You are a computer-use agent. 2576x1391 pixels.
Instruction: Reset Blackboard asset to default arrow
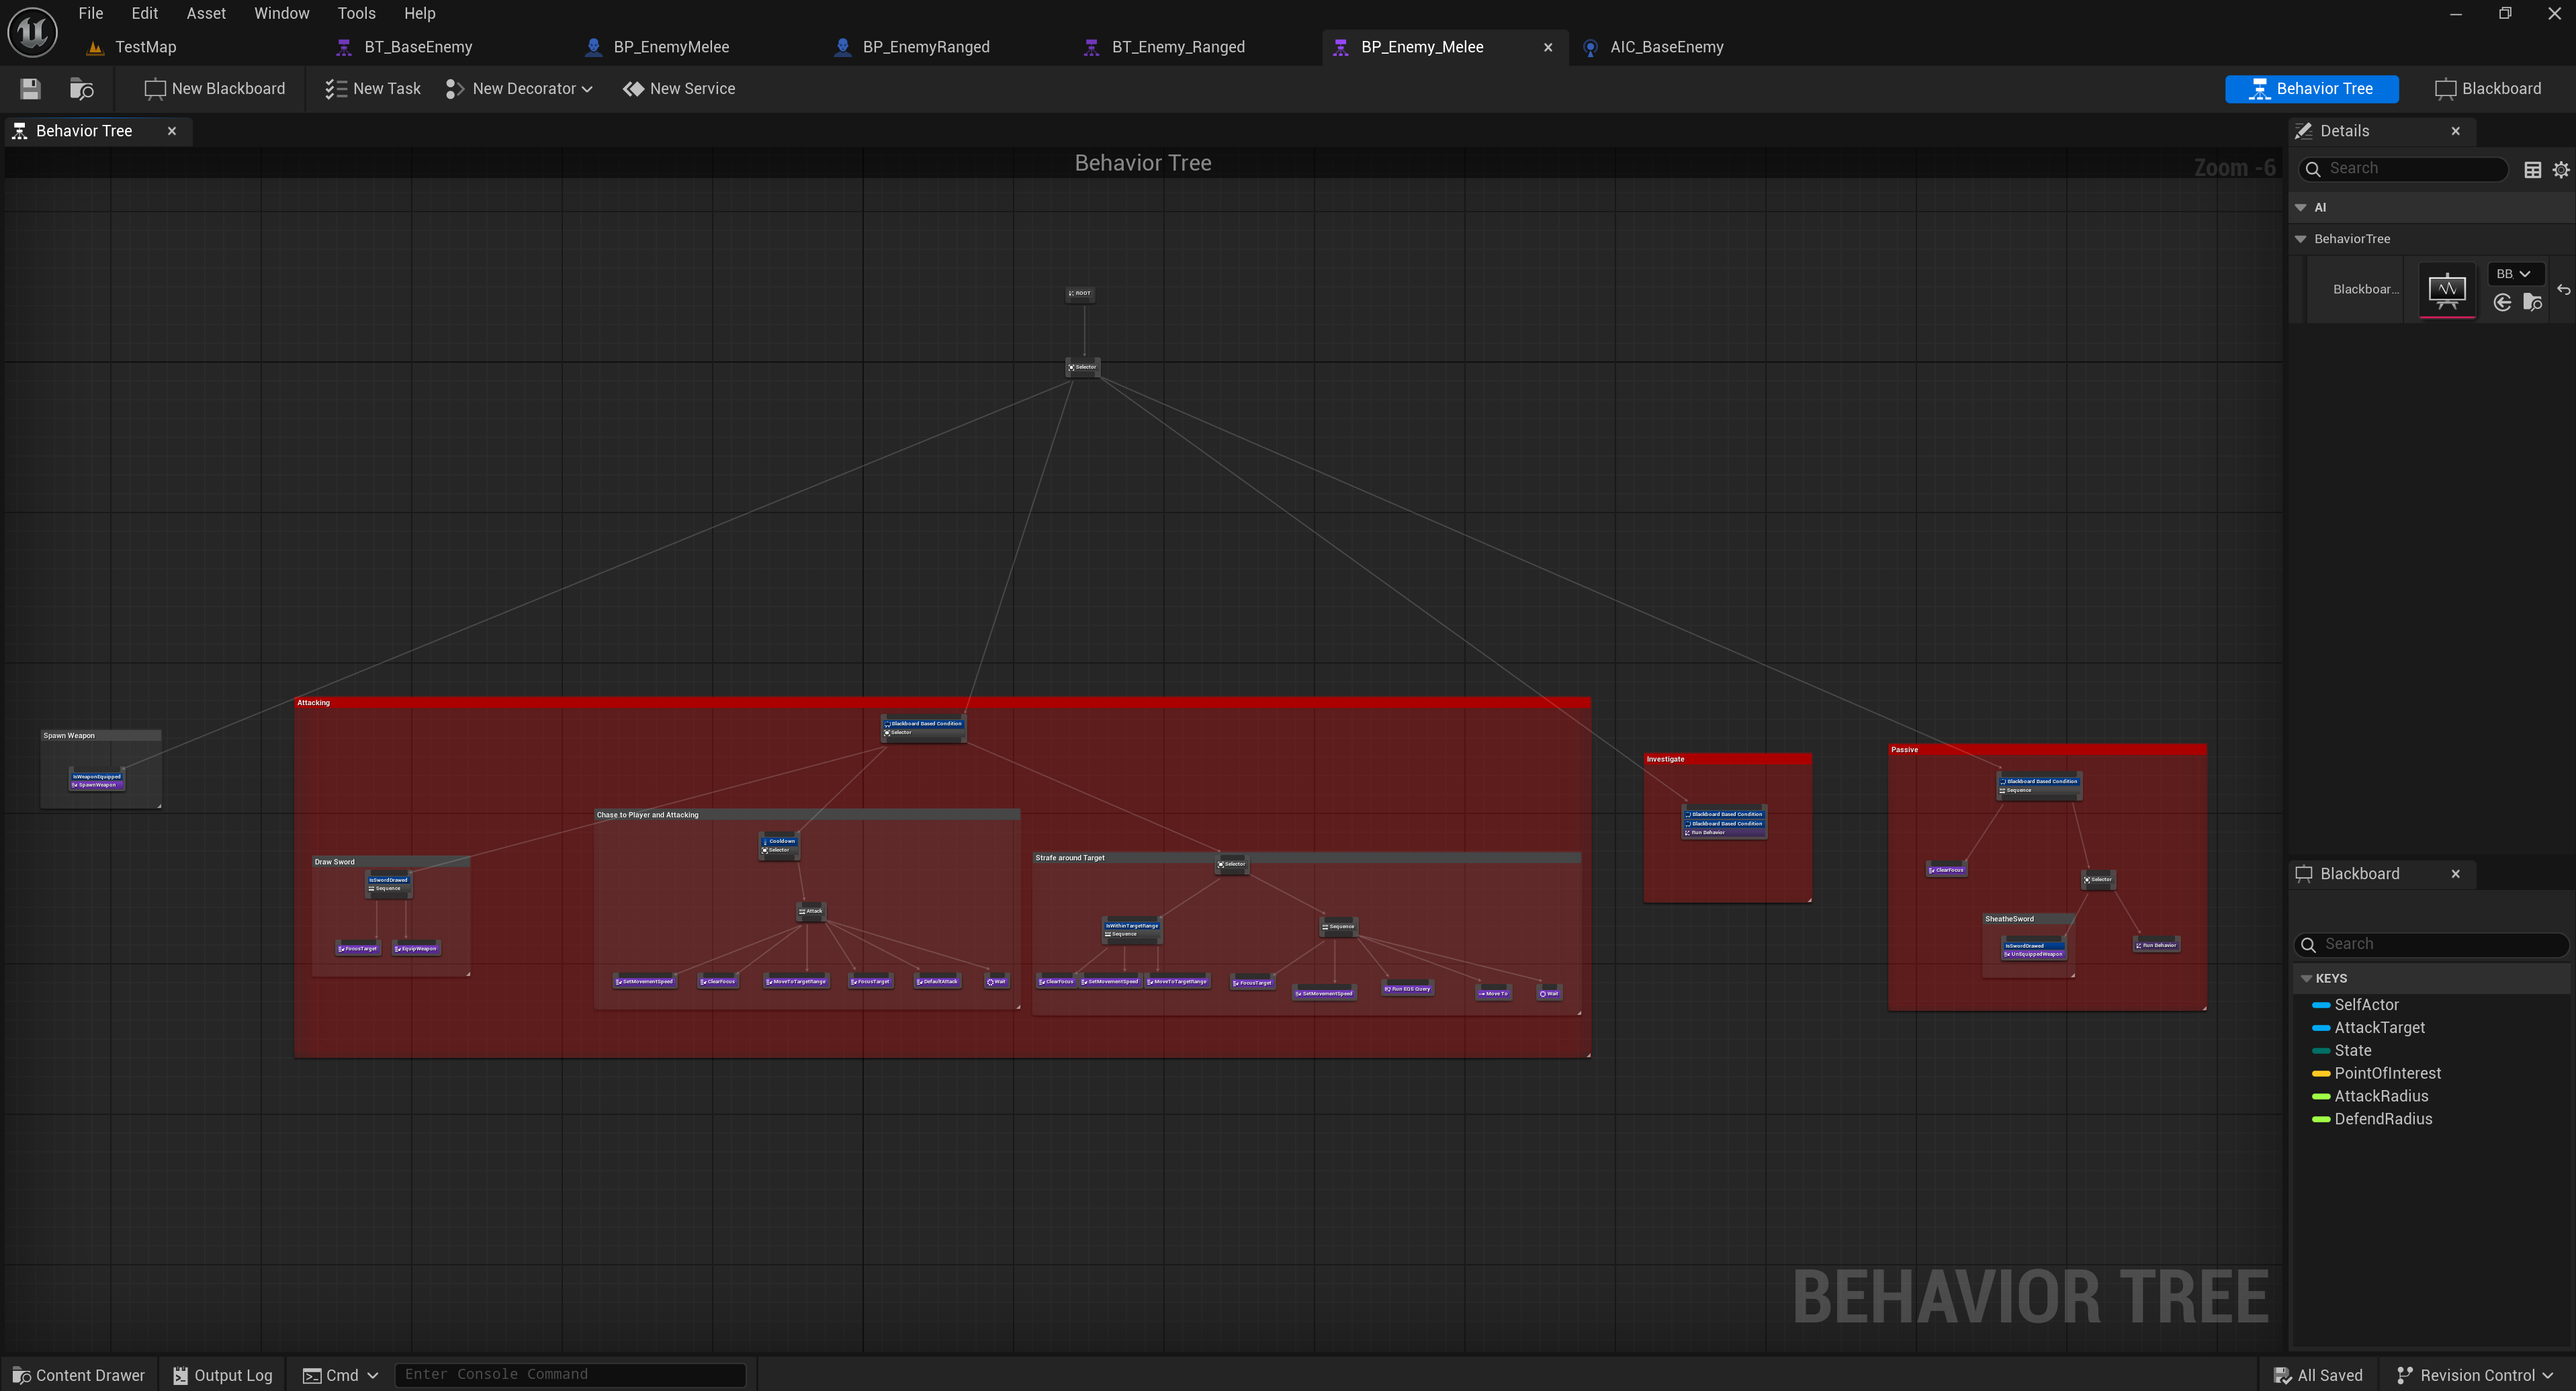tap(2563, 290)
